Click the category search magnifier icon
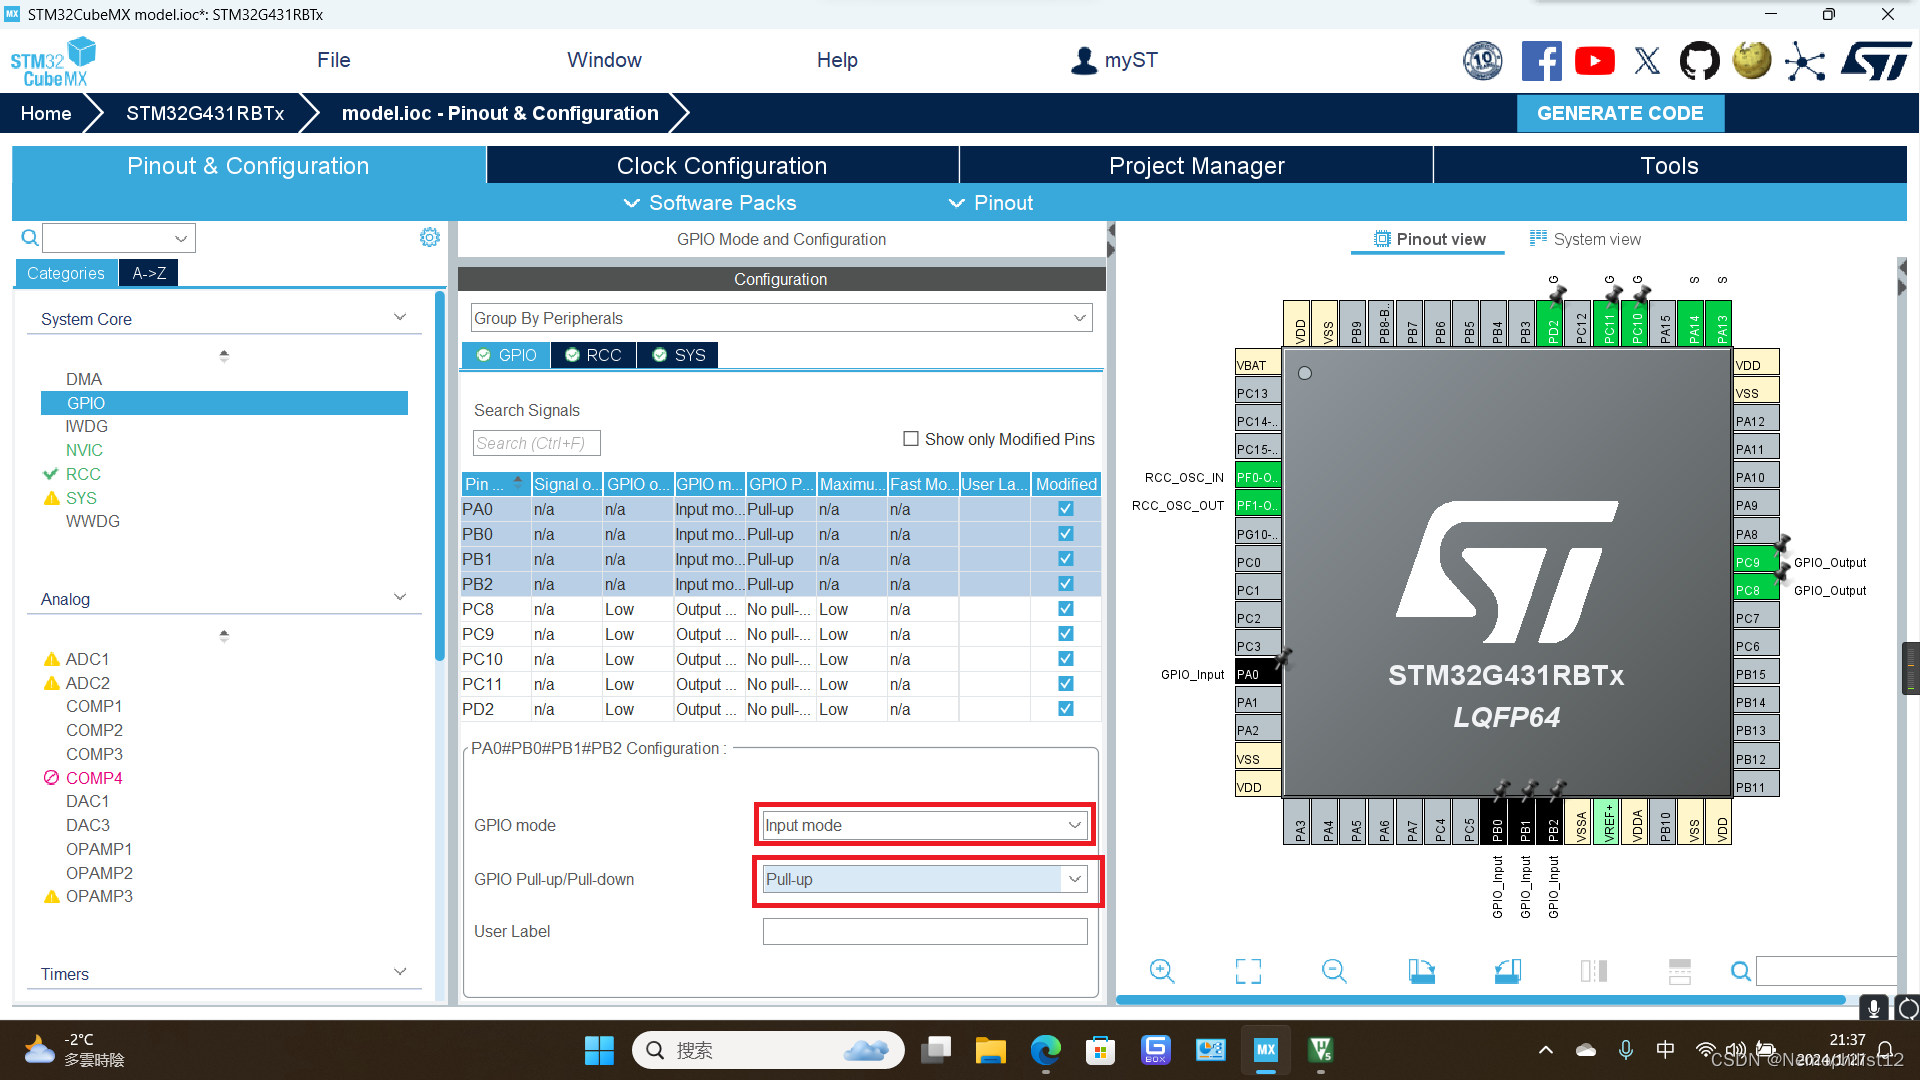Viewport: 1920px width, 1080px height. click(30, 238)
